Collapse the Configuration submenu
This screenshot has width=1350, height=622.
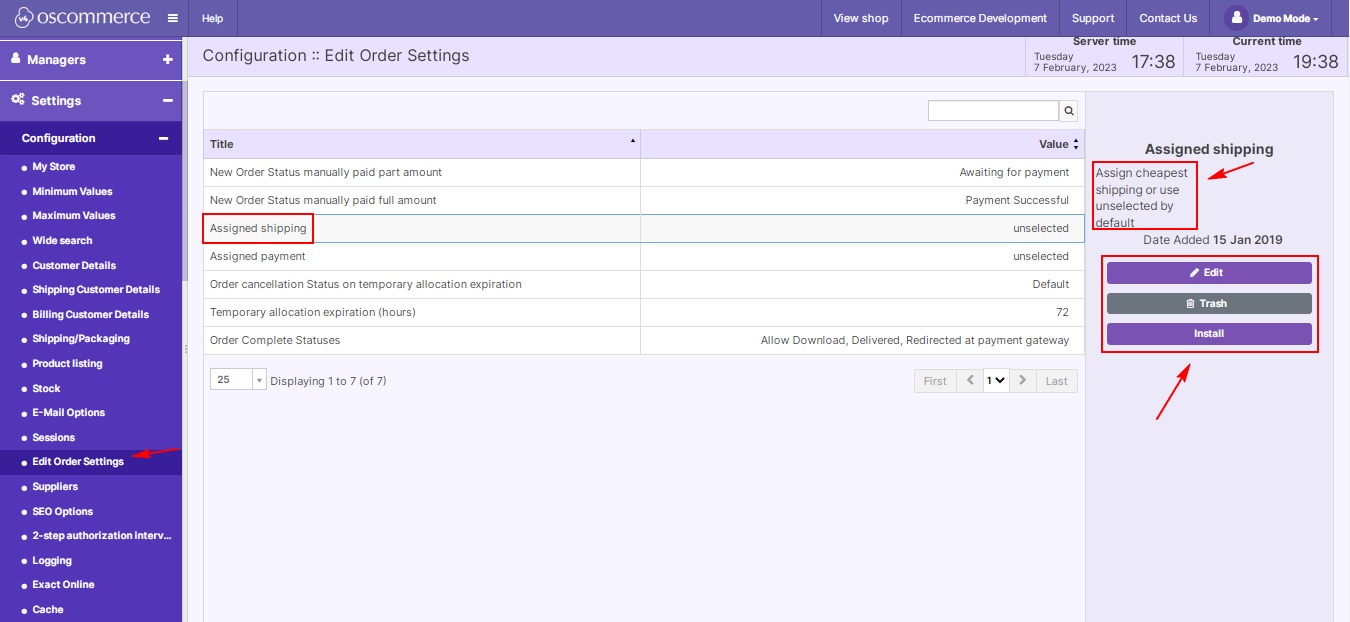tap(163, 139)
